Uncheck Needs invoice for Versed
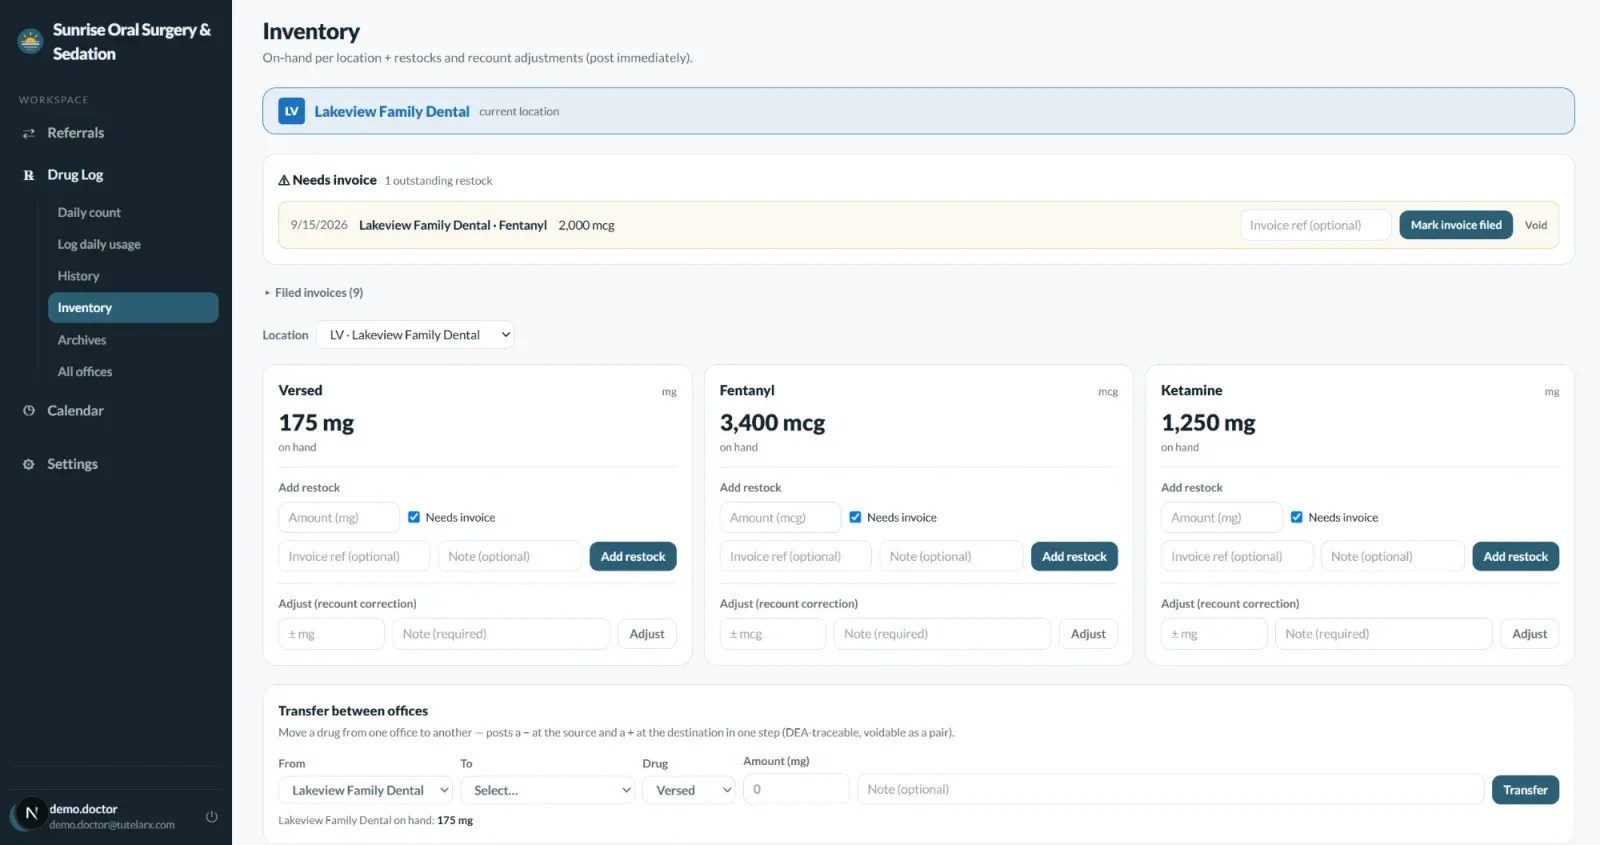The image size is (1600, 845). 414,517
